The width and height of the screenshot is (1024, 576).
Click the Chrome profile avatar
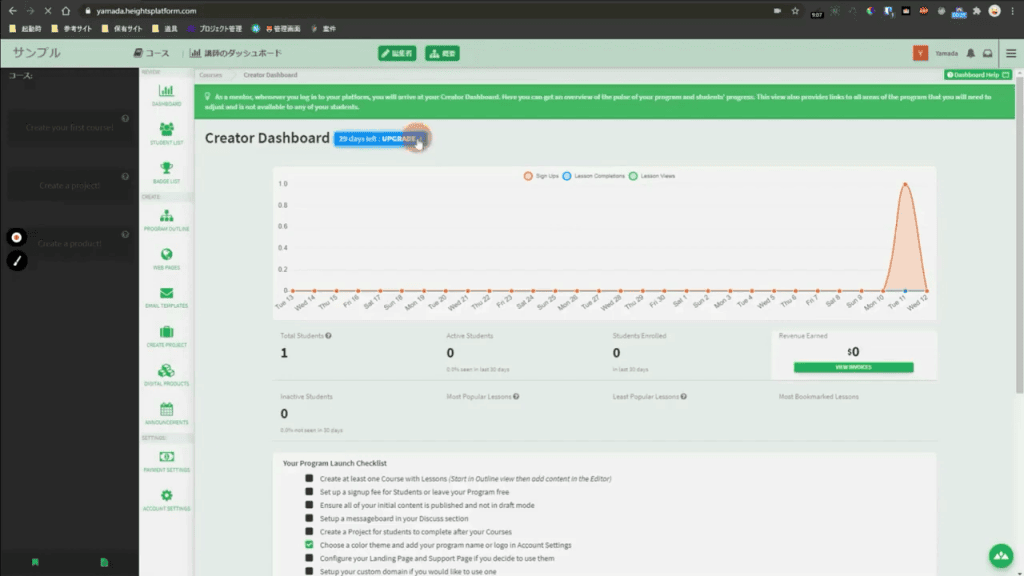click(994, 10)
